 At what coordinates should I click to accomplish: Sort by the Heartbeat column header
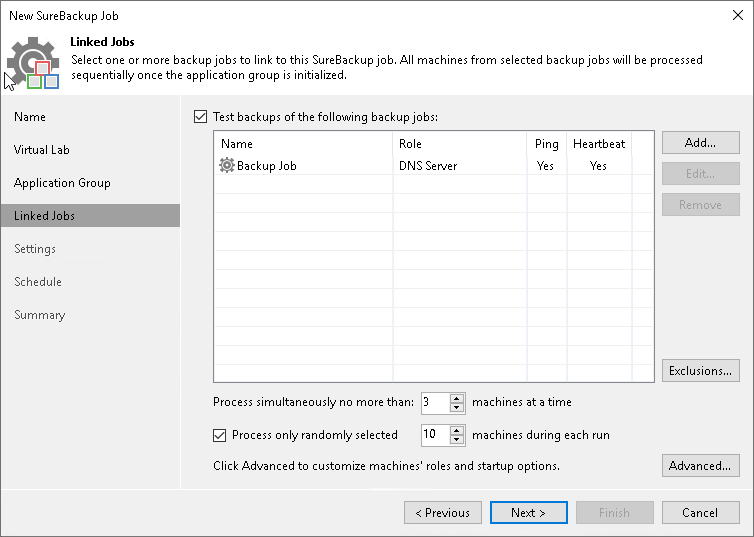pos(599,144)
